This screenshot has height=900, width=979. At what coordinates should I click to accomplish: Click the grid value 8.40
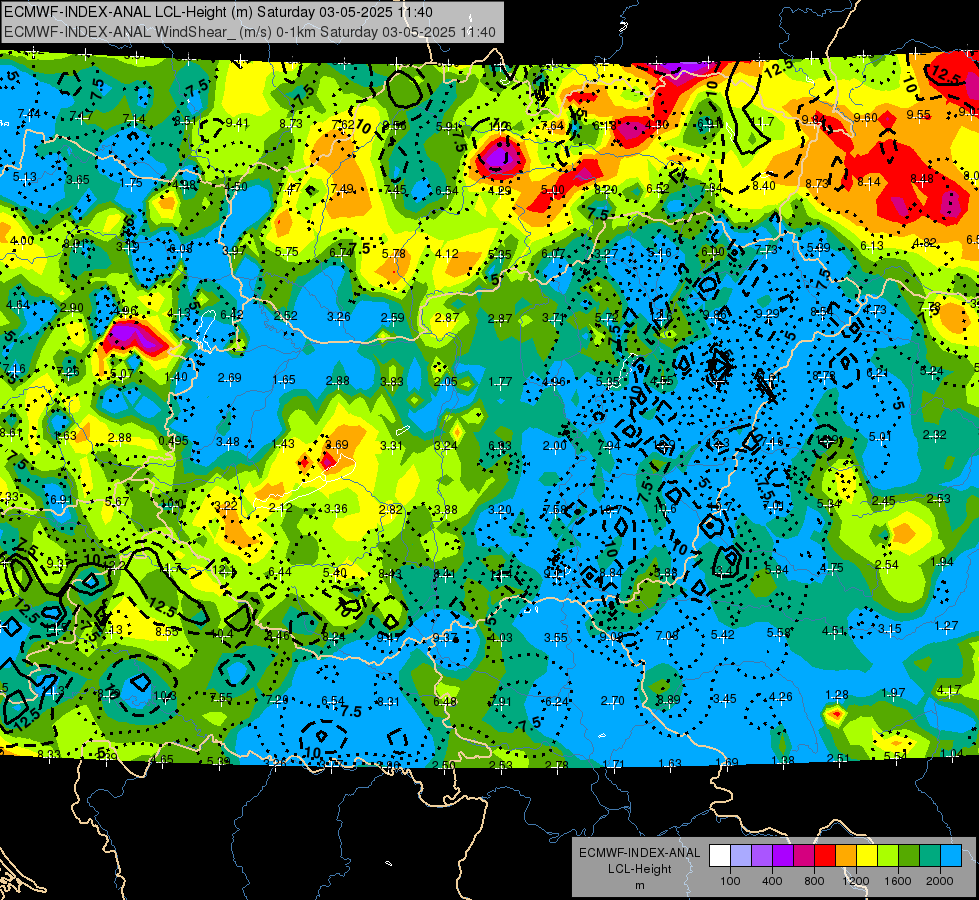763,185
